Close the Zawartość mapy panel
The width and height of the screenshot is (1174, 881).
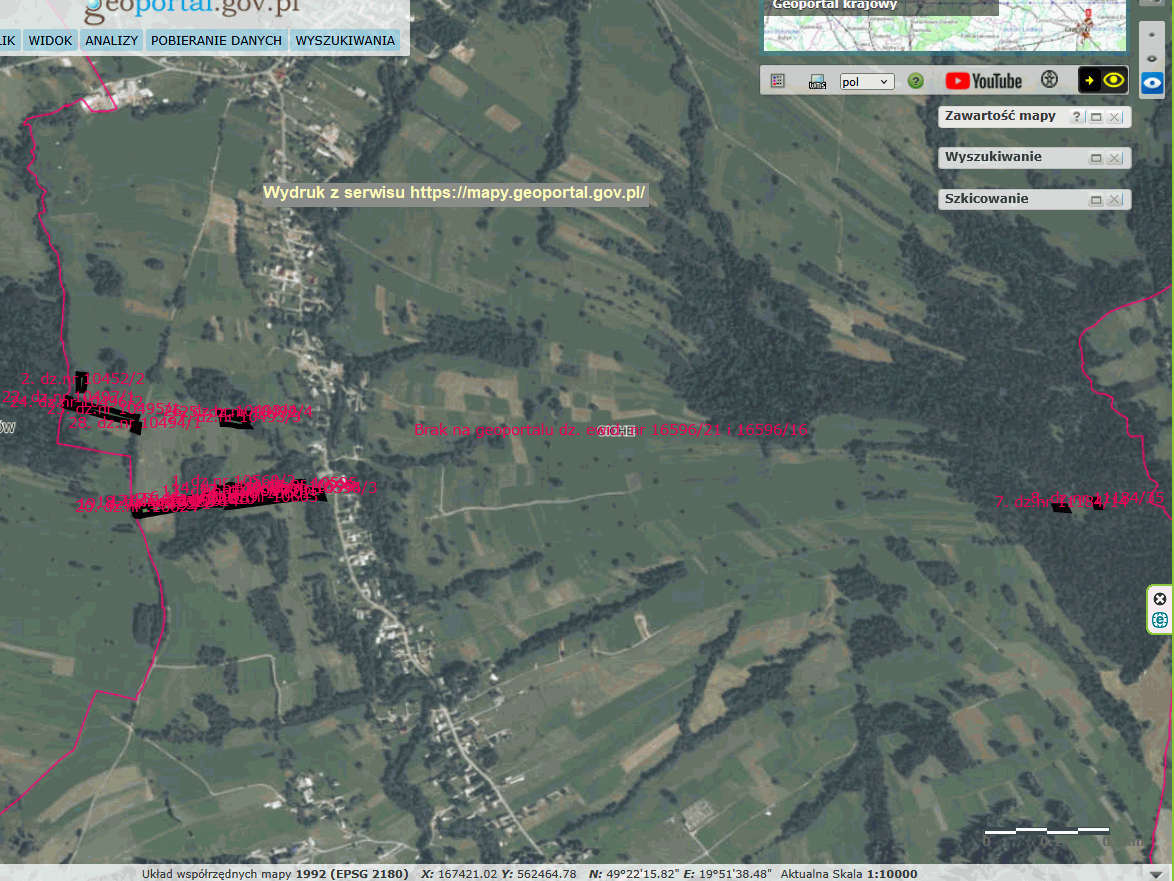(x=1115, y=117)
